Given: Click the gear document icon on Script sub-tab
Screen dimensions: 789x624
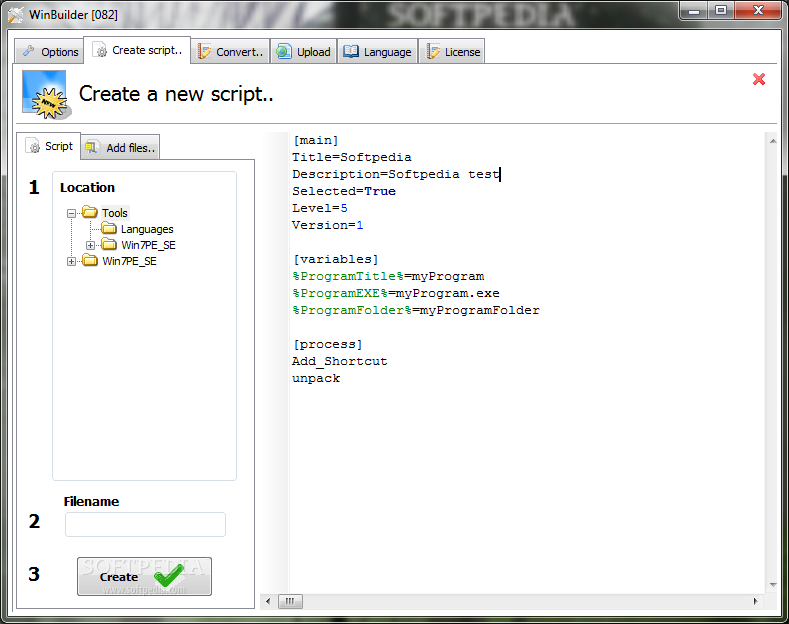Looking at the screenshot, I should [x=34, y=146].
